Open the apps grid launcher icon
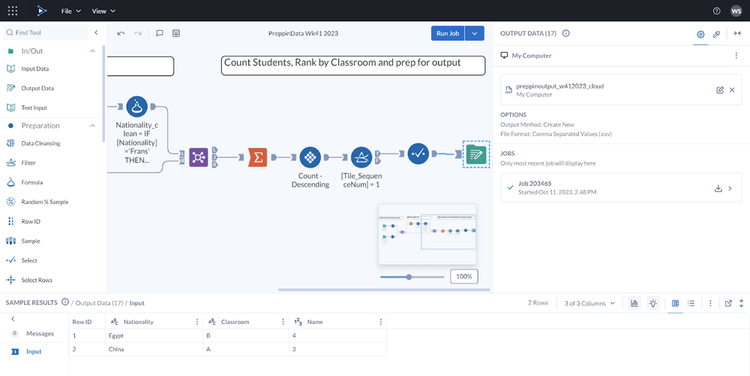750x376 pixels. tap(13, 11)
